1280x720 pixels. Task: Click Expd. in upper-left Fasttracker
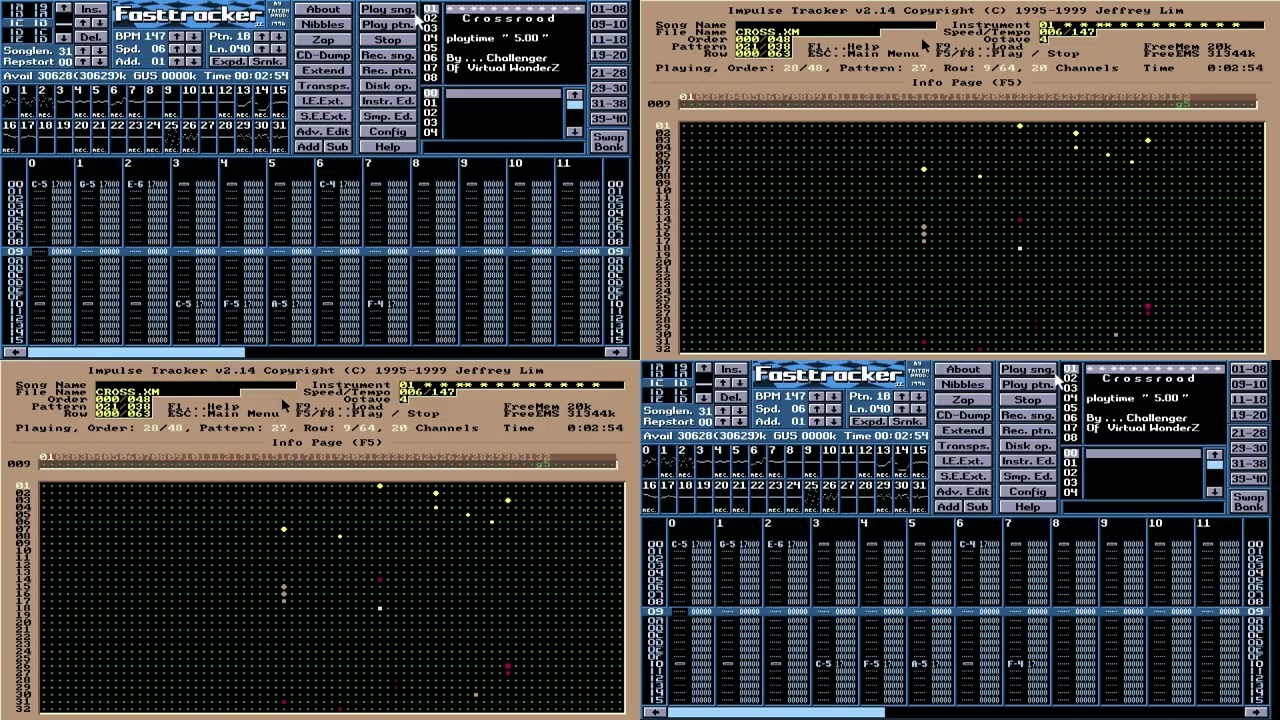[x=228, y=61]
